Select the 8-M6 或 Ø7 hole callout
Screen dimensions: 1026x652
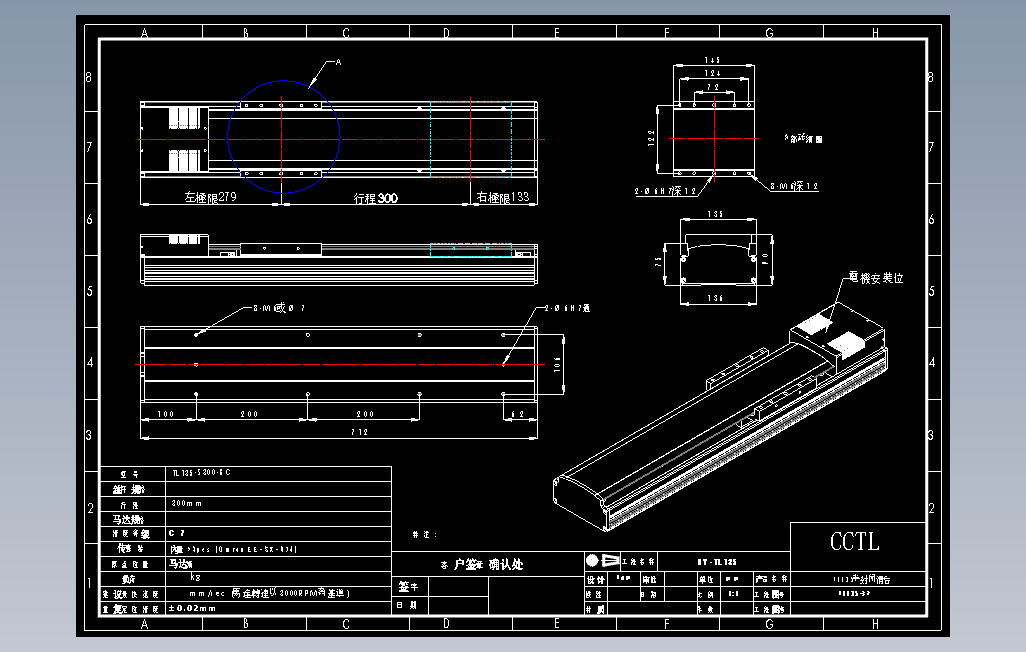[x=279, y=308]
